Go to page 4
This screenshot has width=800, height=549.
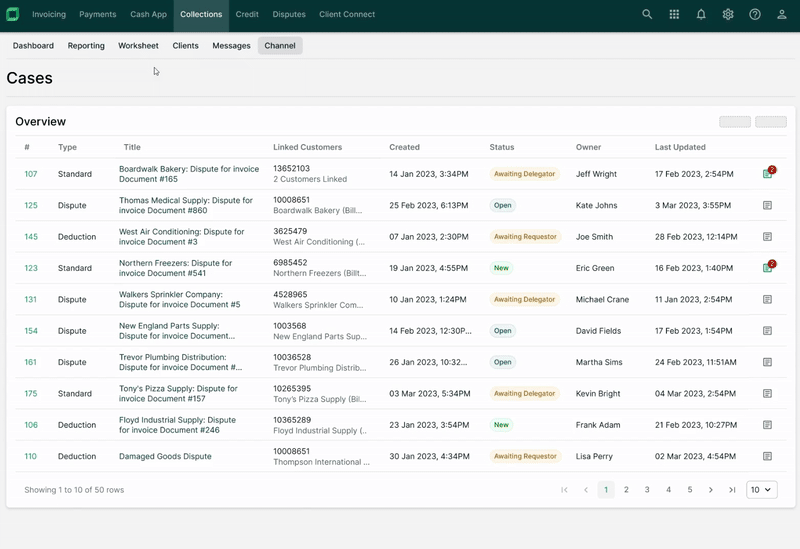(x=668, y=490)
